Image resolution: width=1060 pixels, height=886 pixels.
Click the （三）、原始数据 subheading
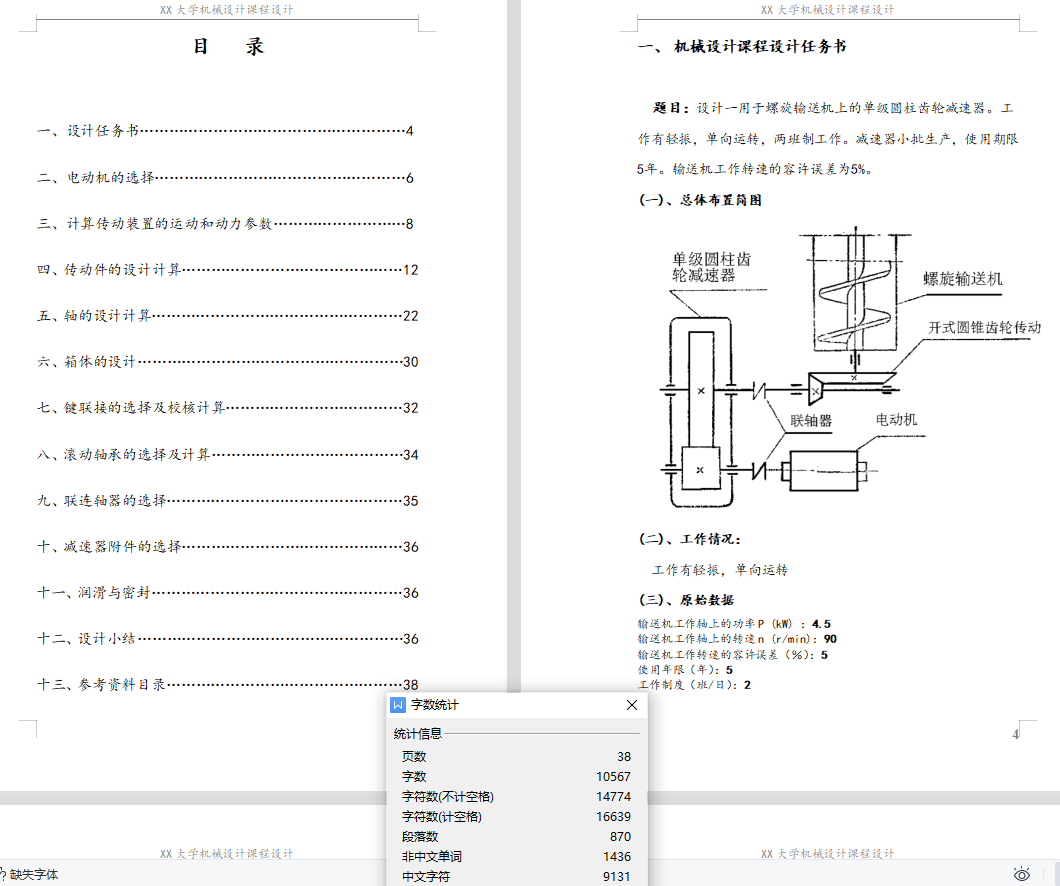coord(686,600)
